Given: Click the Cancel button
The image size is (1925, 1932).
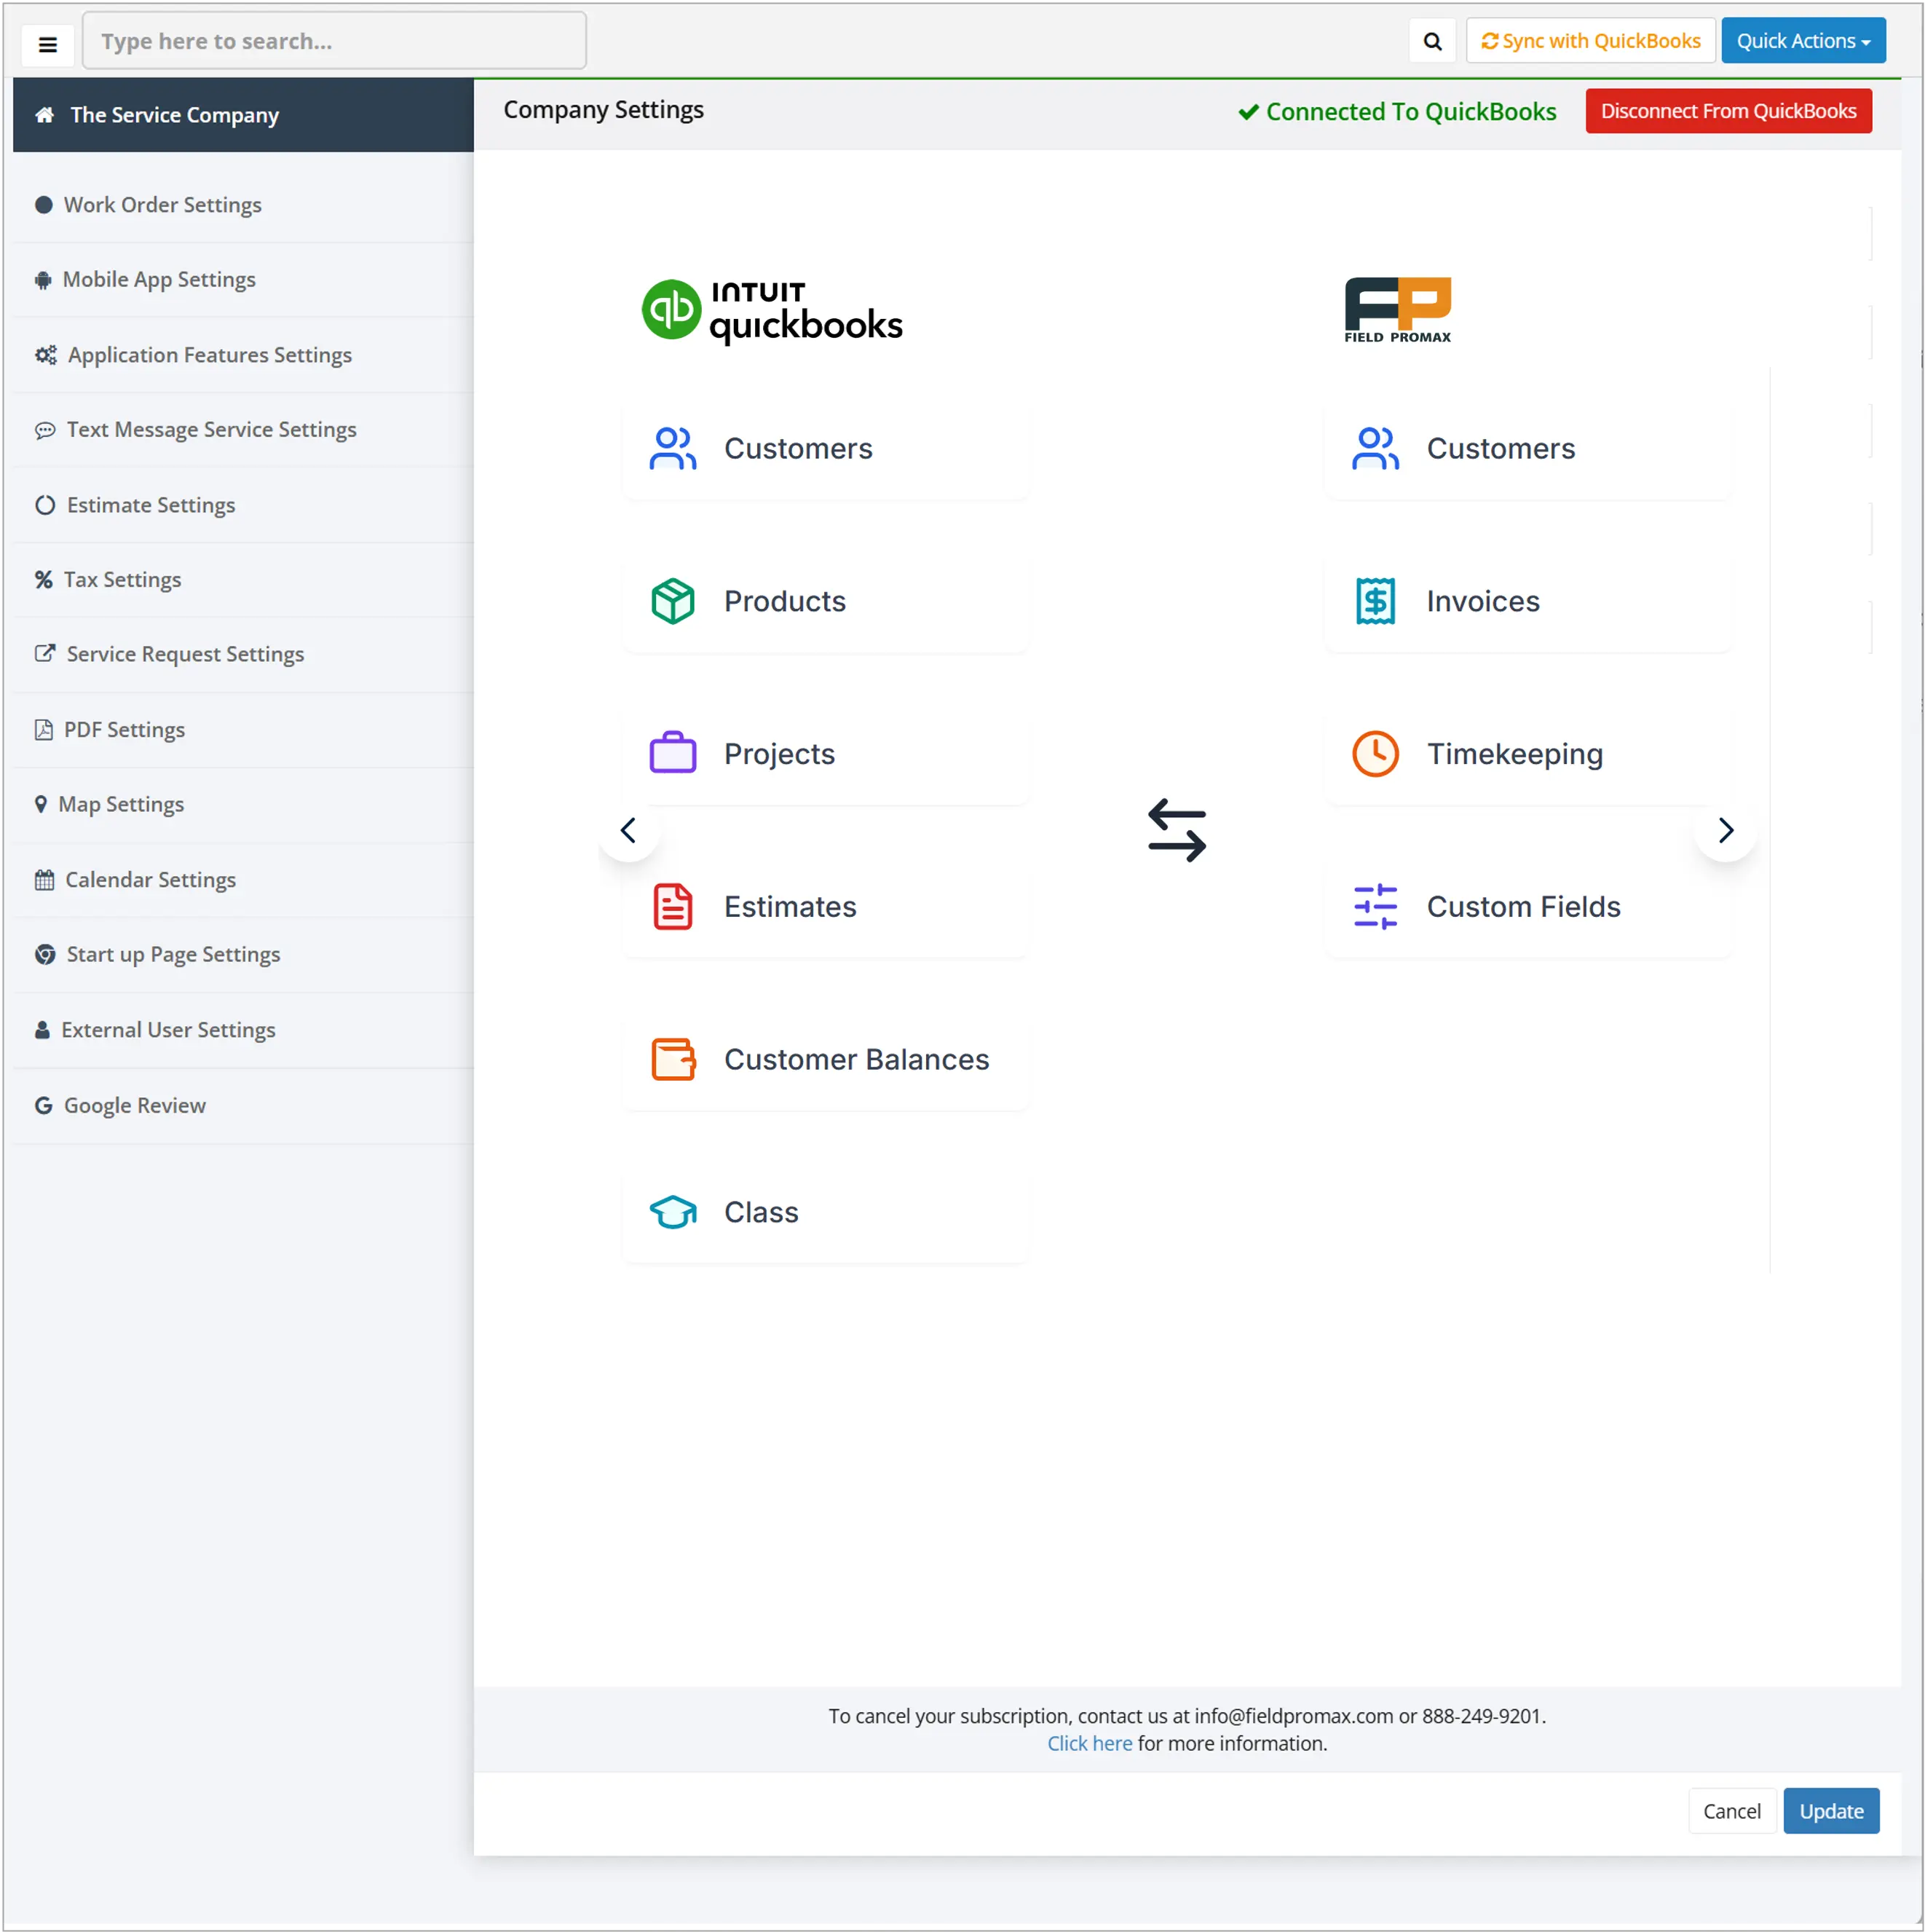Looking at the screenshot, I should 1732,1811.
